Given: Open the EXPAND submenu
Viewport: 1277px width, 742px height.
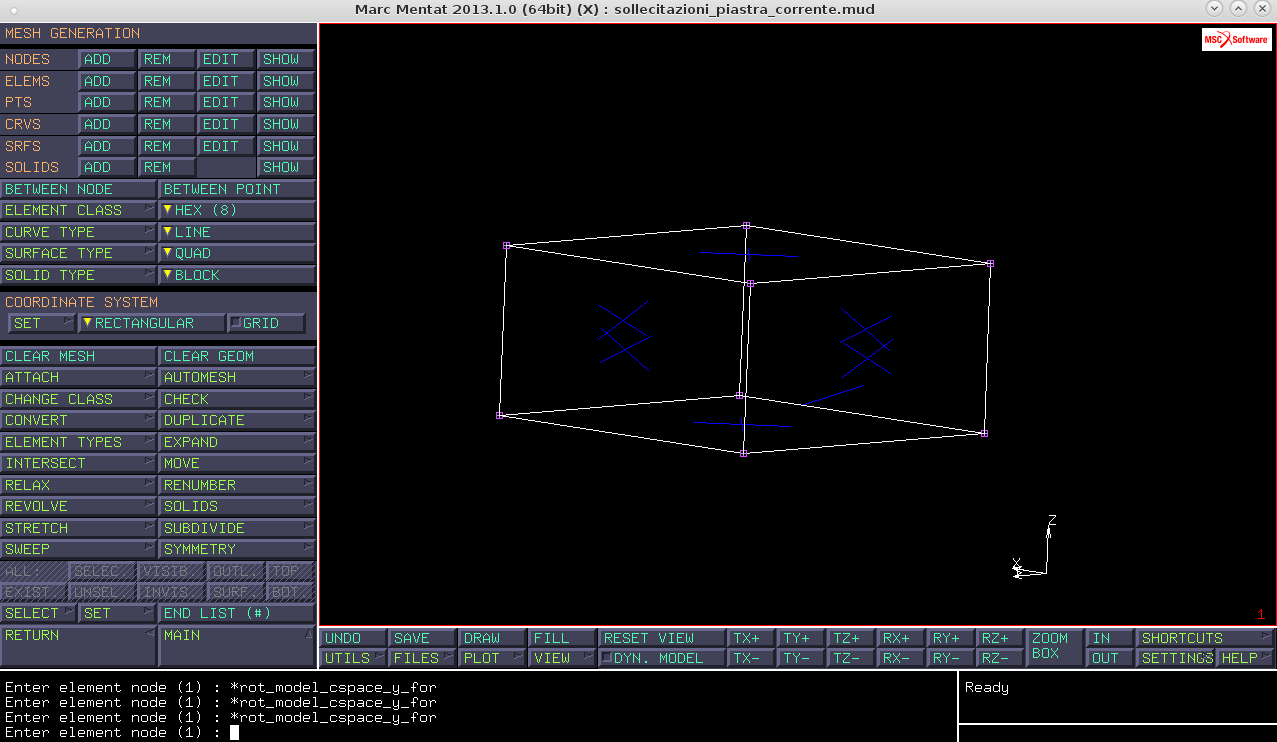Looking at the screenshot, I should click(237, 442).
